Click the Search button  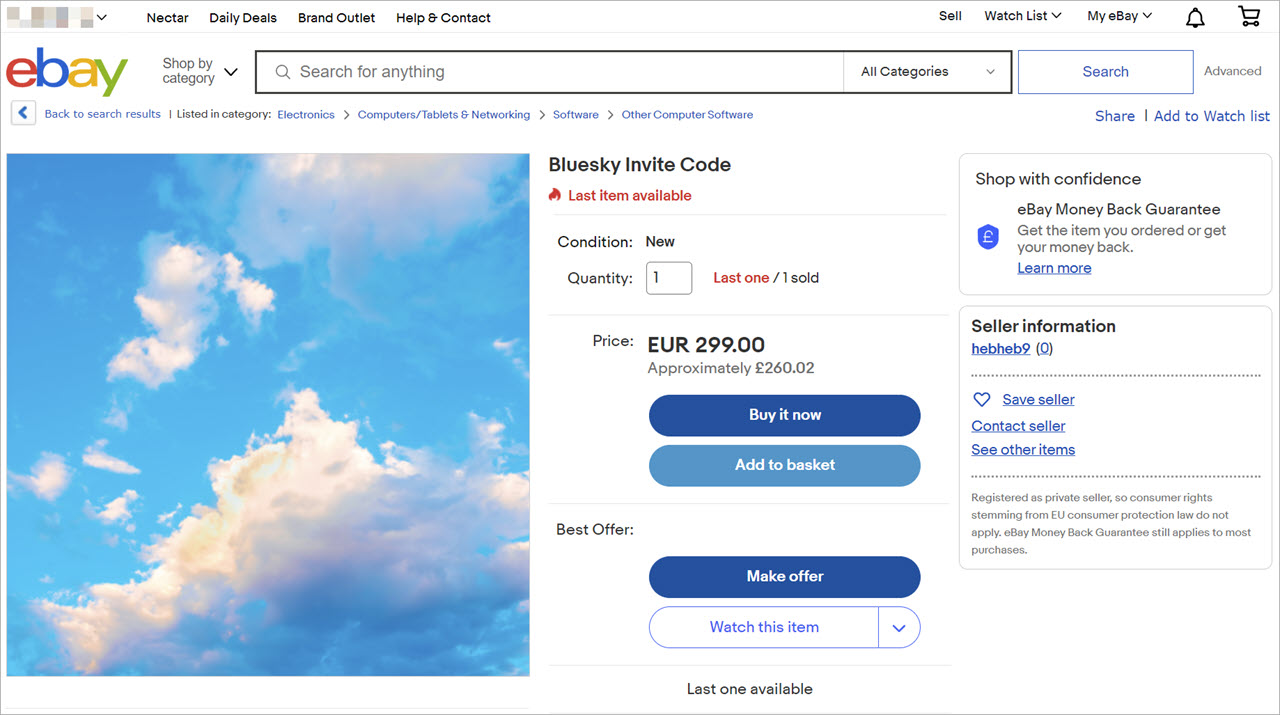click(1105, 72)
